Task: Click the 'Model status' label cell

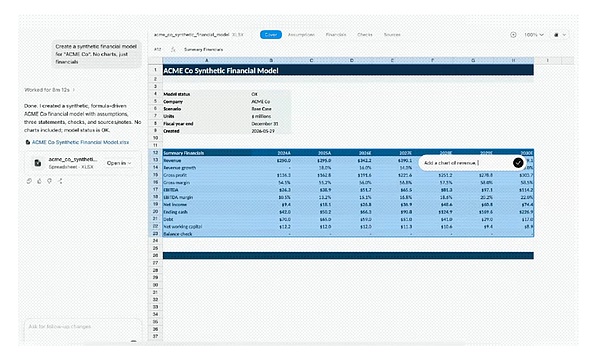Action: pyautogui.click(x=207, y=94)
